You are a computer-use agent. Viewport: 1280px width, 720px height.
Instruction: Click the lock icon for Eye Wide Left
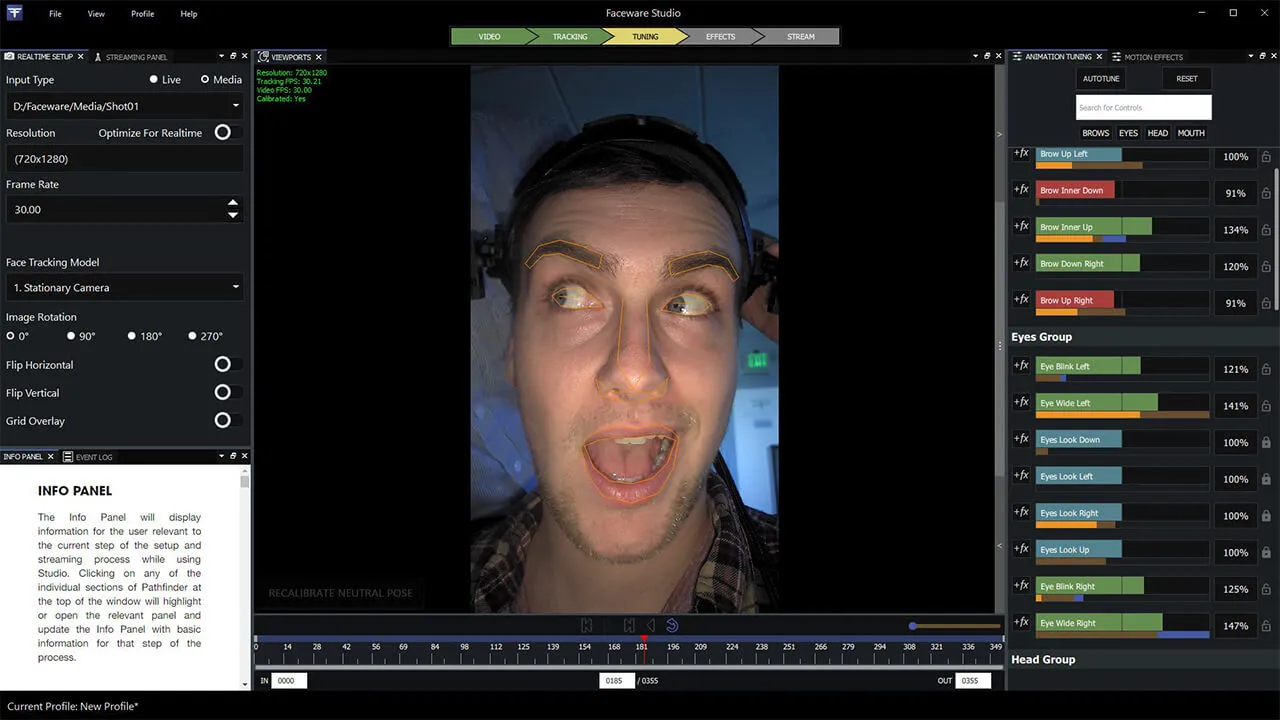[x=1266, y=406]
